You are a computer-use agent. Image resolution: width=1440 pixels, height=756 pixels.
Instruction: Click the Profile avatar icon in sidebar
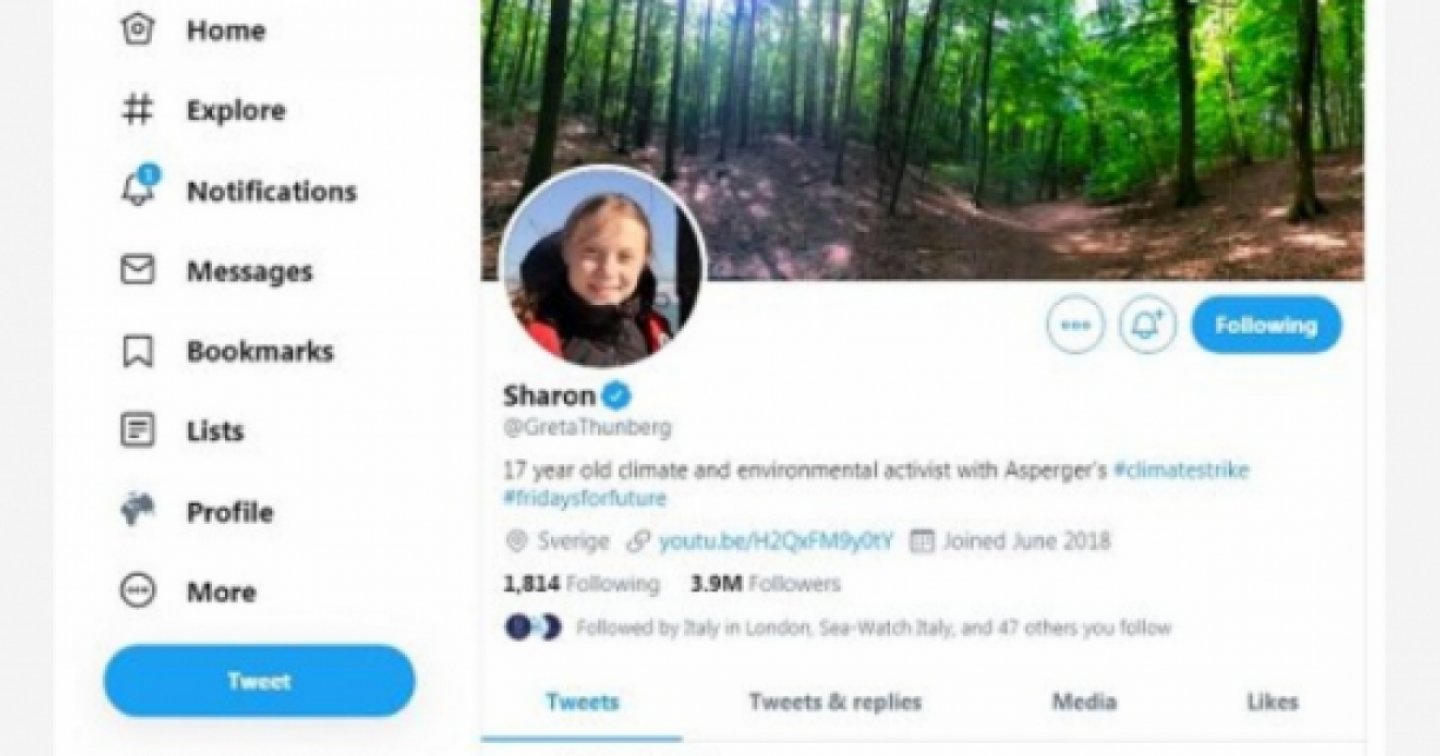tap(137, 511)
